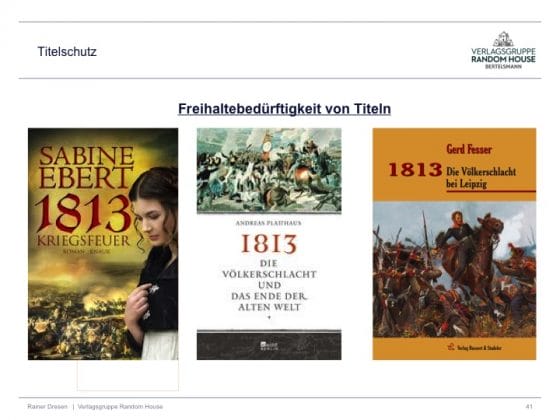Select Die Völkerschlacht bei Leipzig subtitle
The width and height of the screenshot is (560, 420).
coord(481,178)
